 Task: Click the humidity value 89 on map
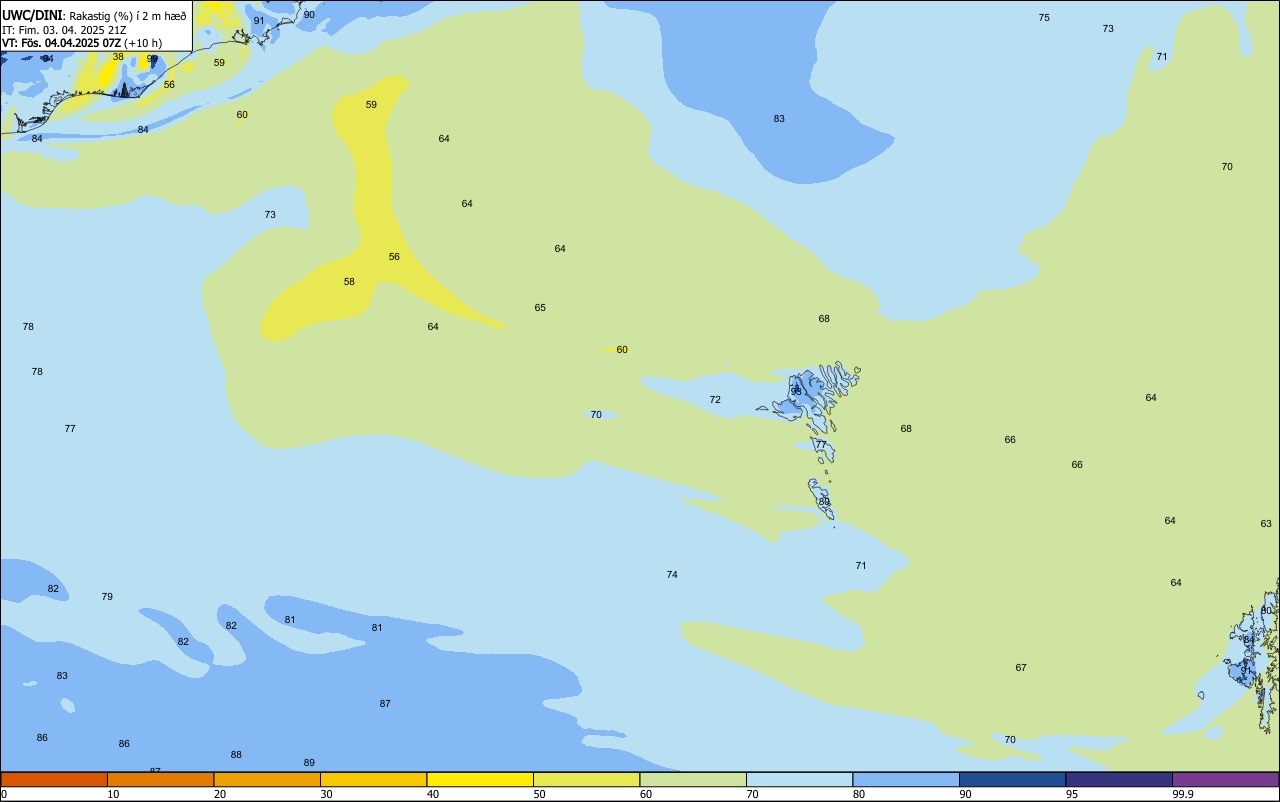pyautogui.click(x=309, y=763)
